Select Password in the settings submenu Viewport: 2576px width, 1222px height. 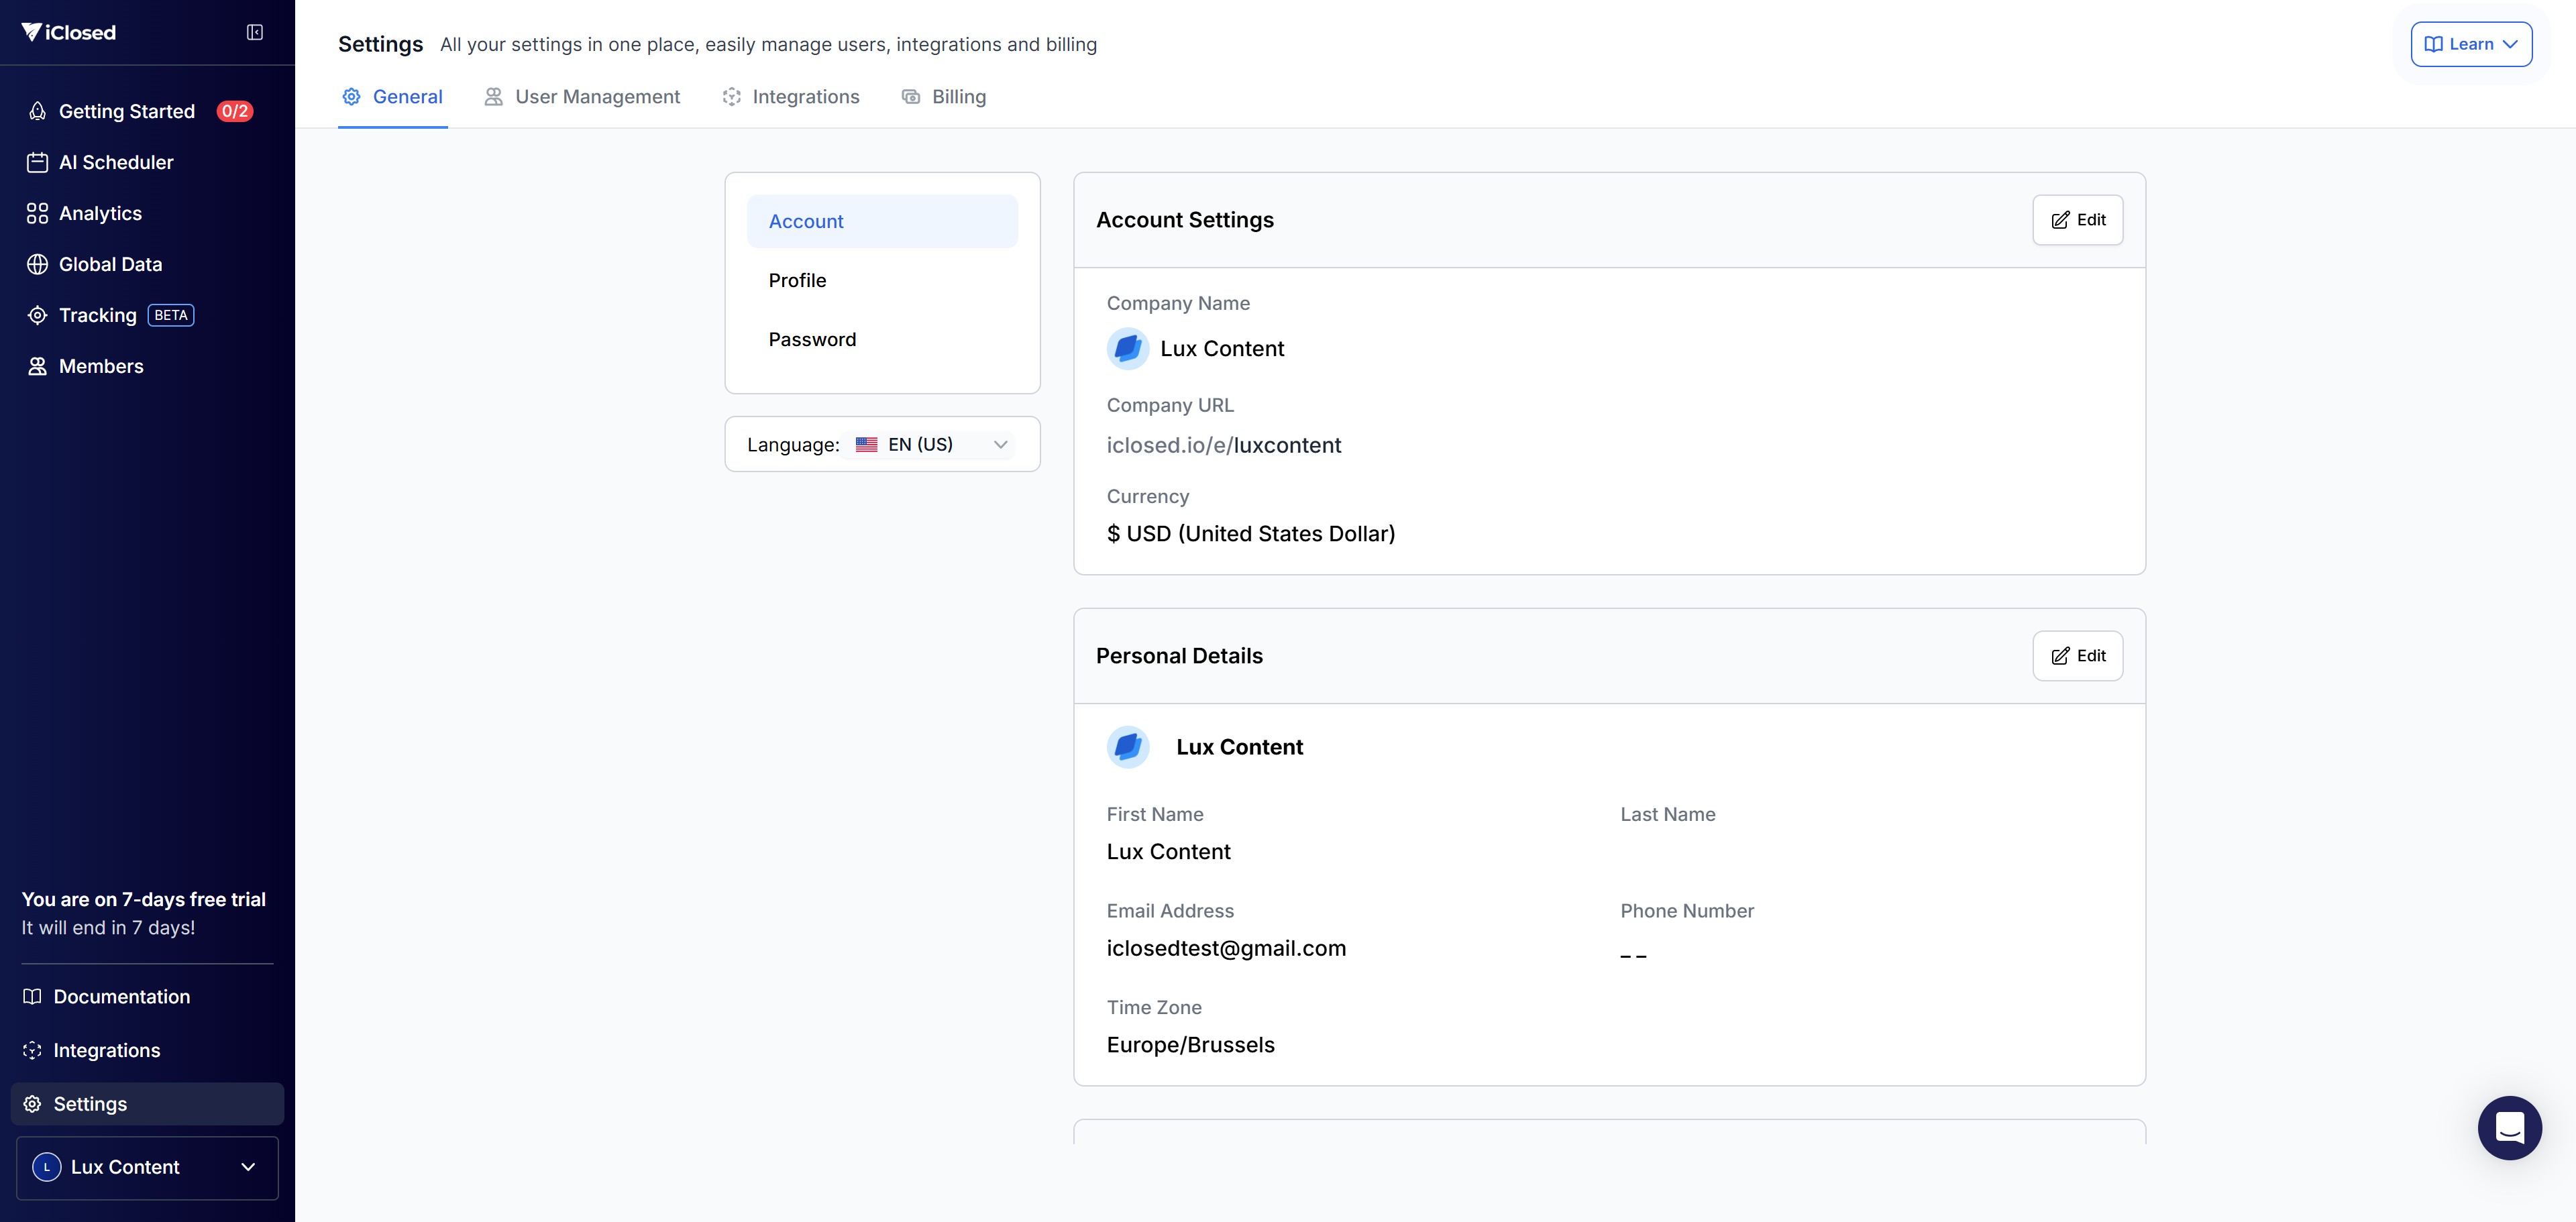click(812, 339)
